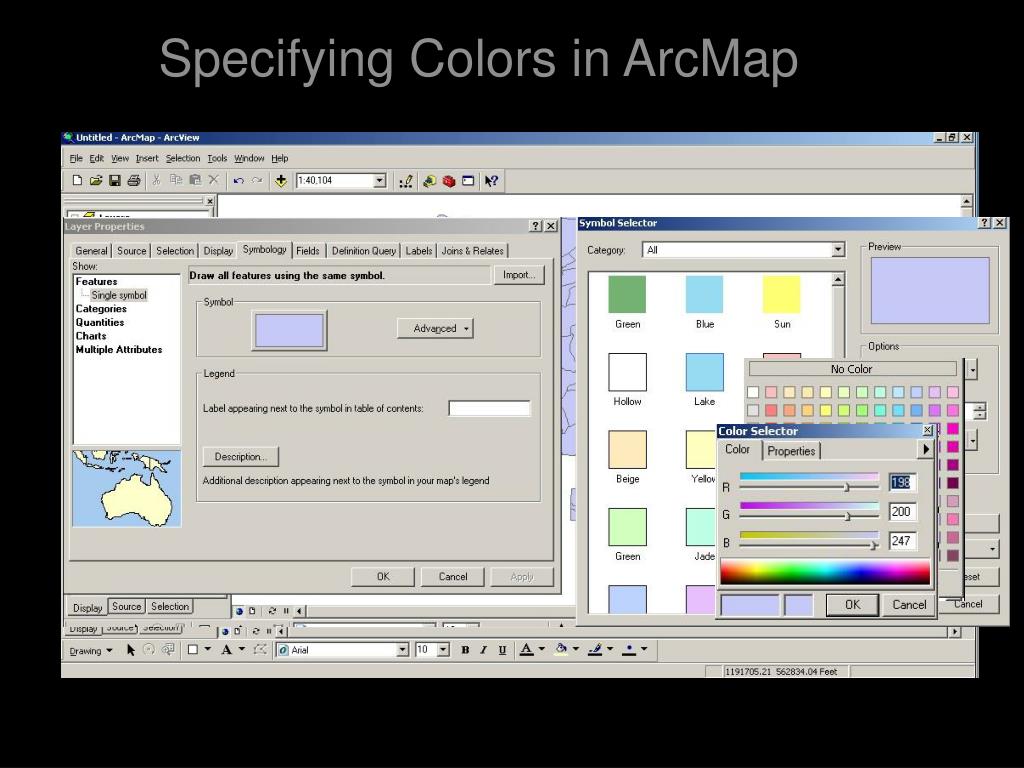Open a map with the Open icon
Screen dimensions: 1024x768
coord(96,181)
